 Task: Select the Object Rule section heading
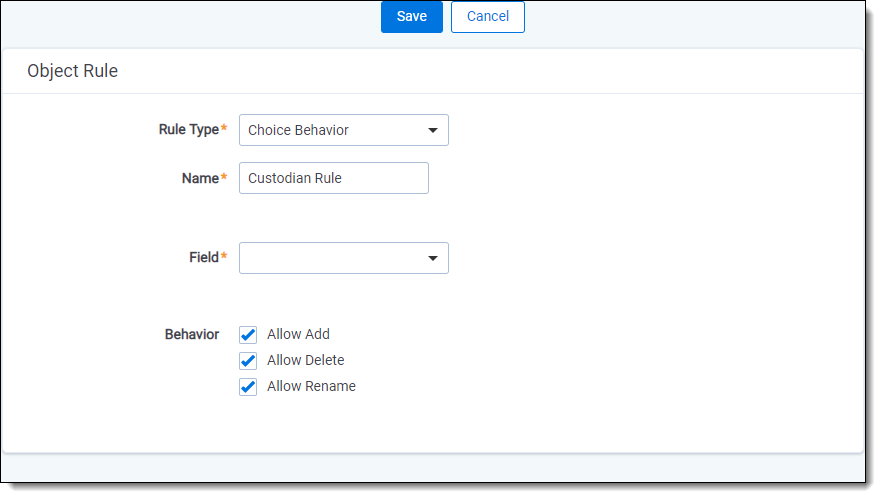72,71
